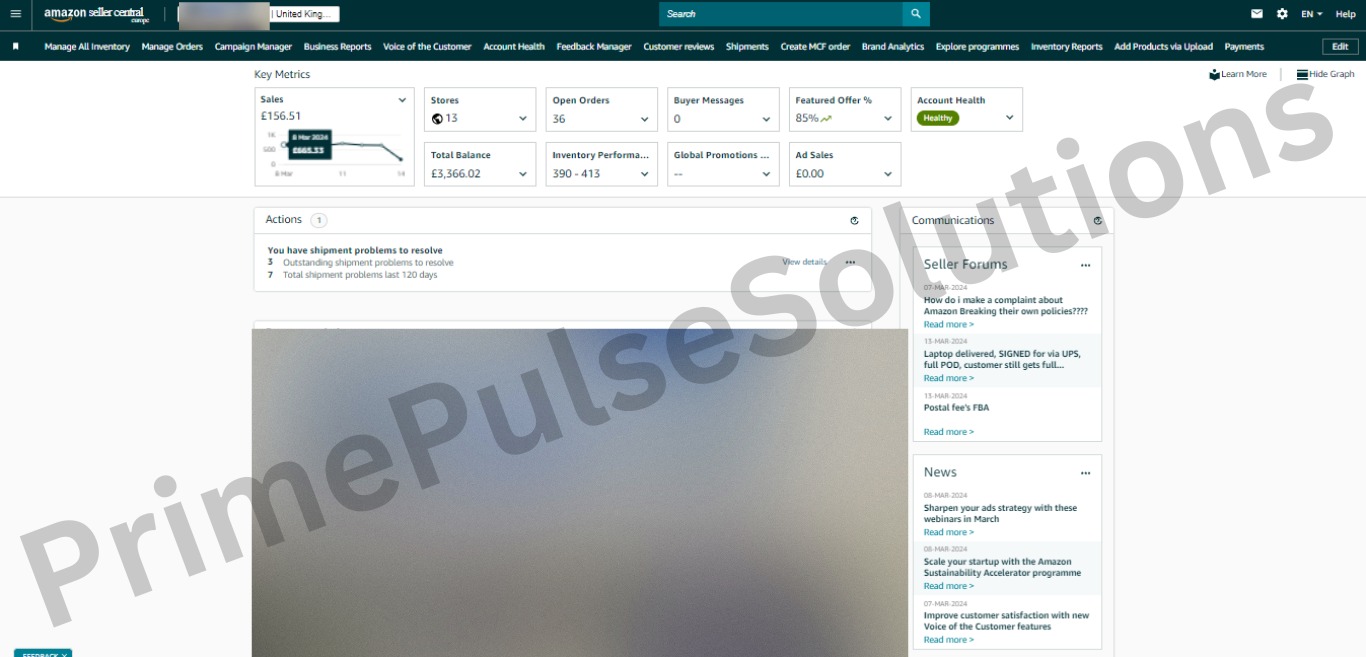Screen dimensions: 1366x657
Task: Expand the Open Orders dropdown
Action: click(644, 119)
